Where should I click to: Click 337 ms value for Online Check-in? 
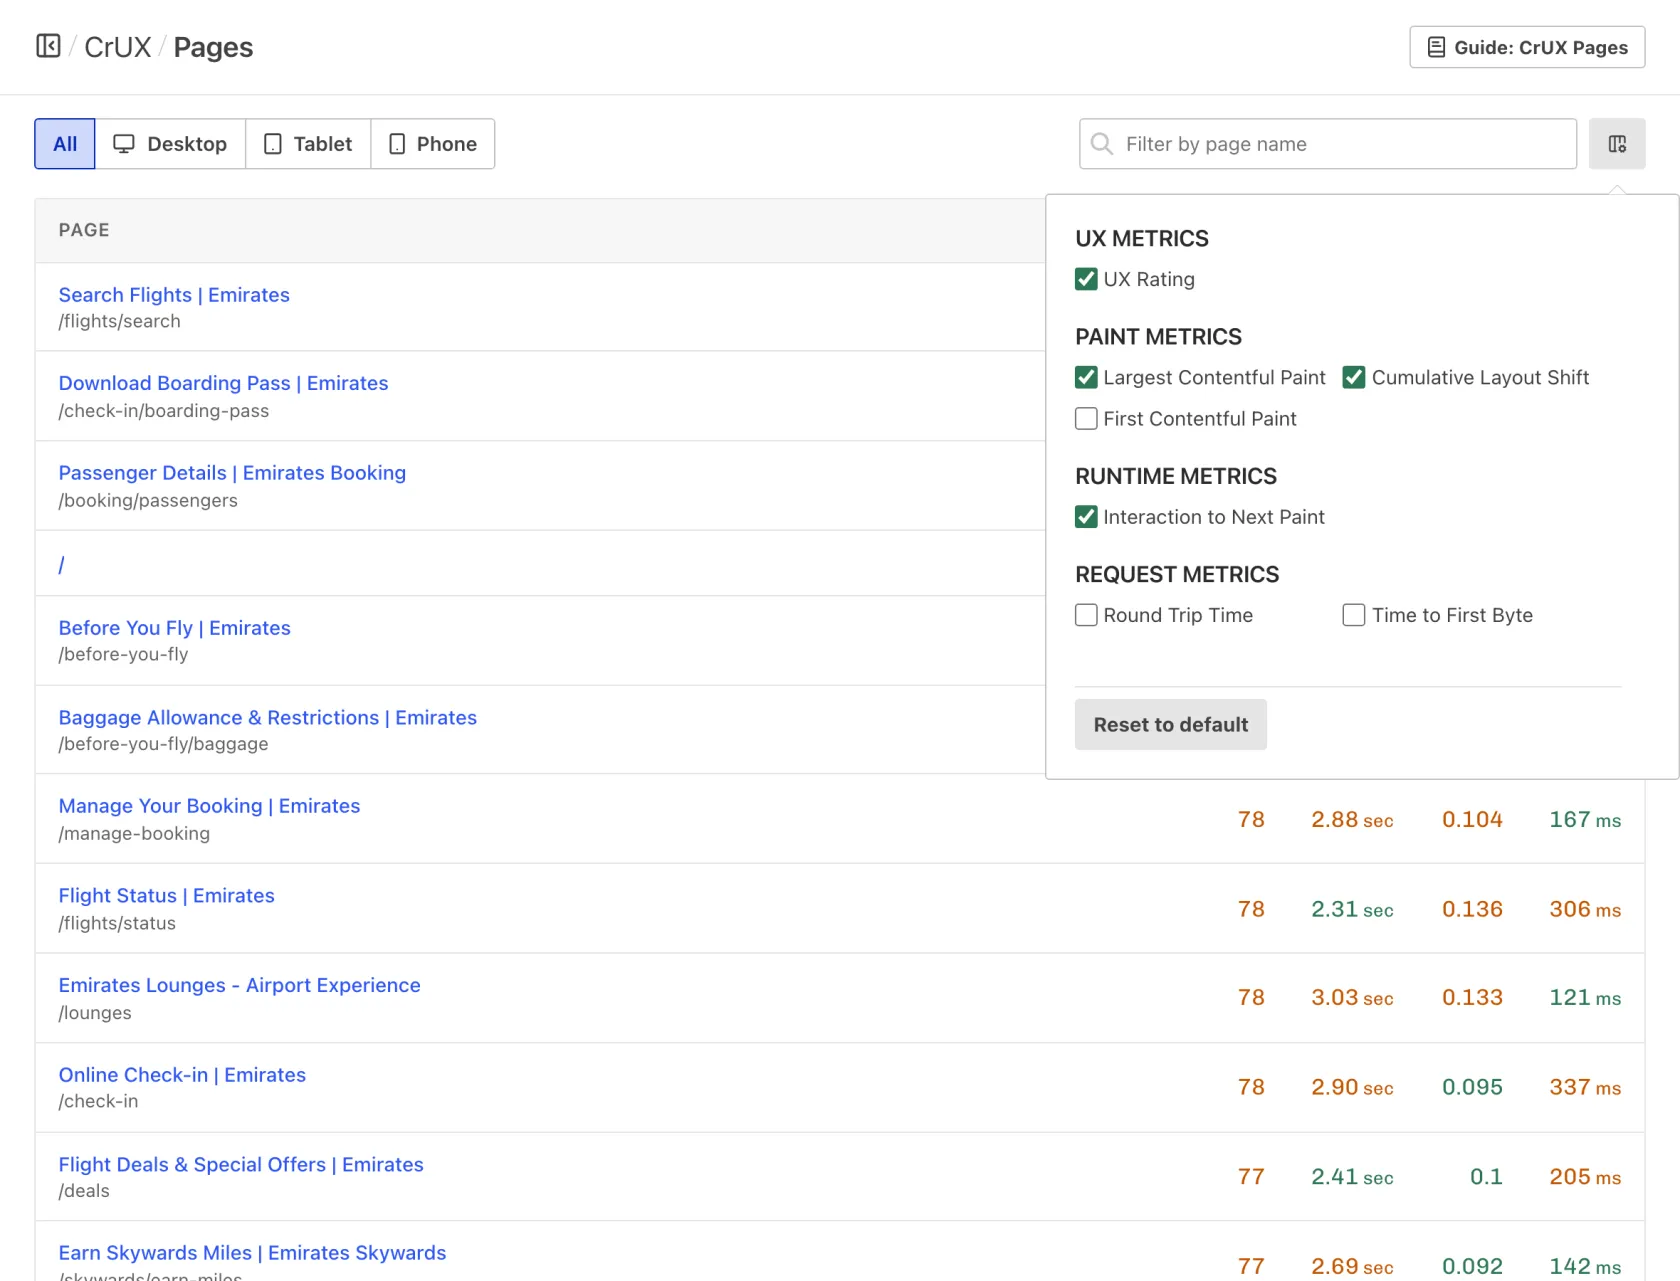pos(1585,1087)
